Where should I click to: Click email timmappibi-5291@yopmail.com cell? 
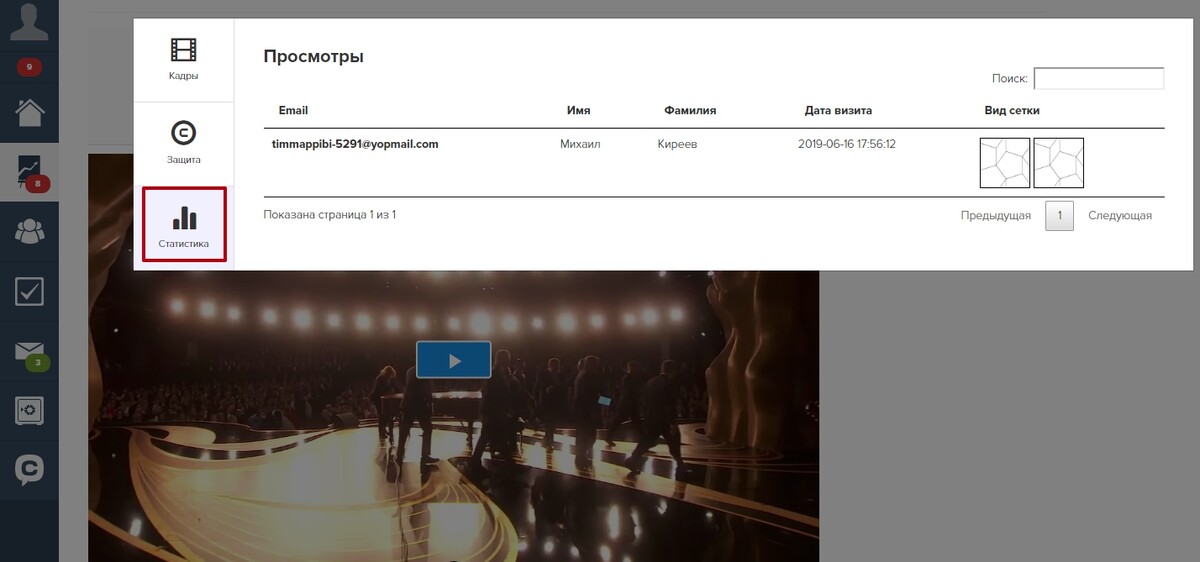click(x=355, y=144)
